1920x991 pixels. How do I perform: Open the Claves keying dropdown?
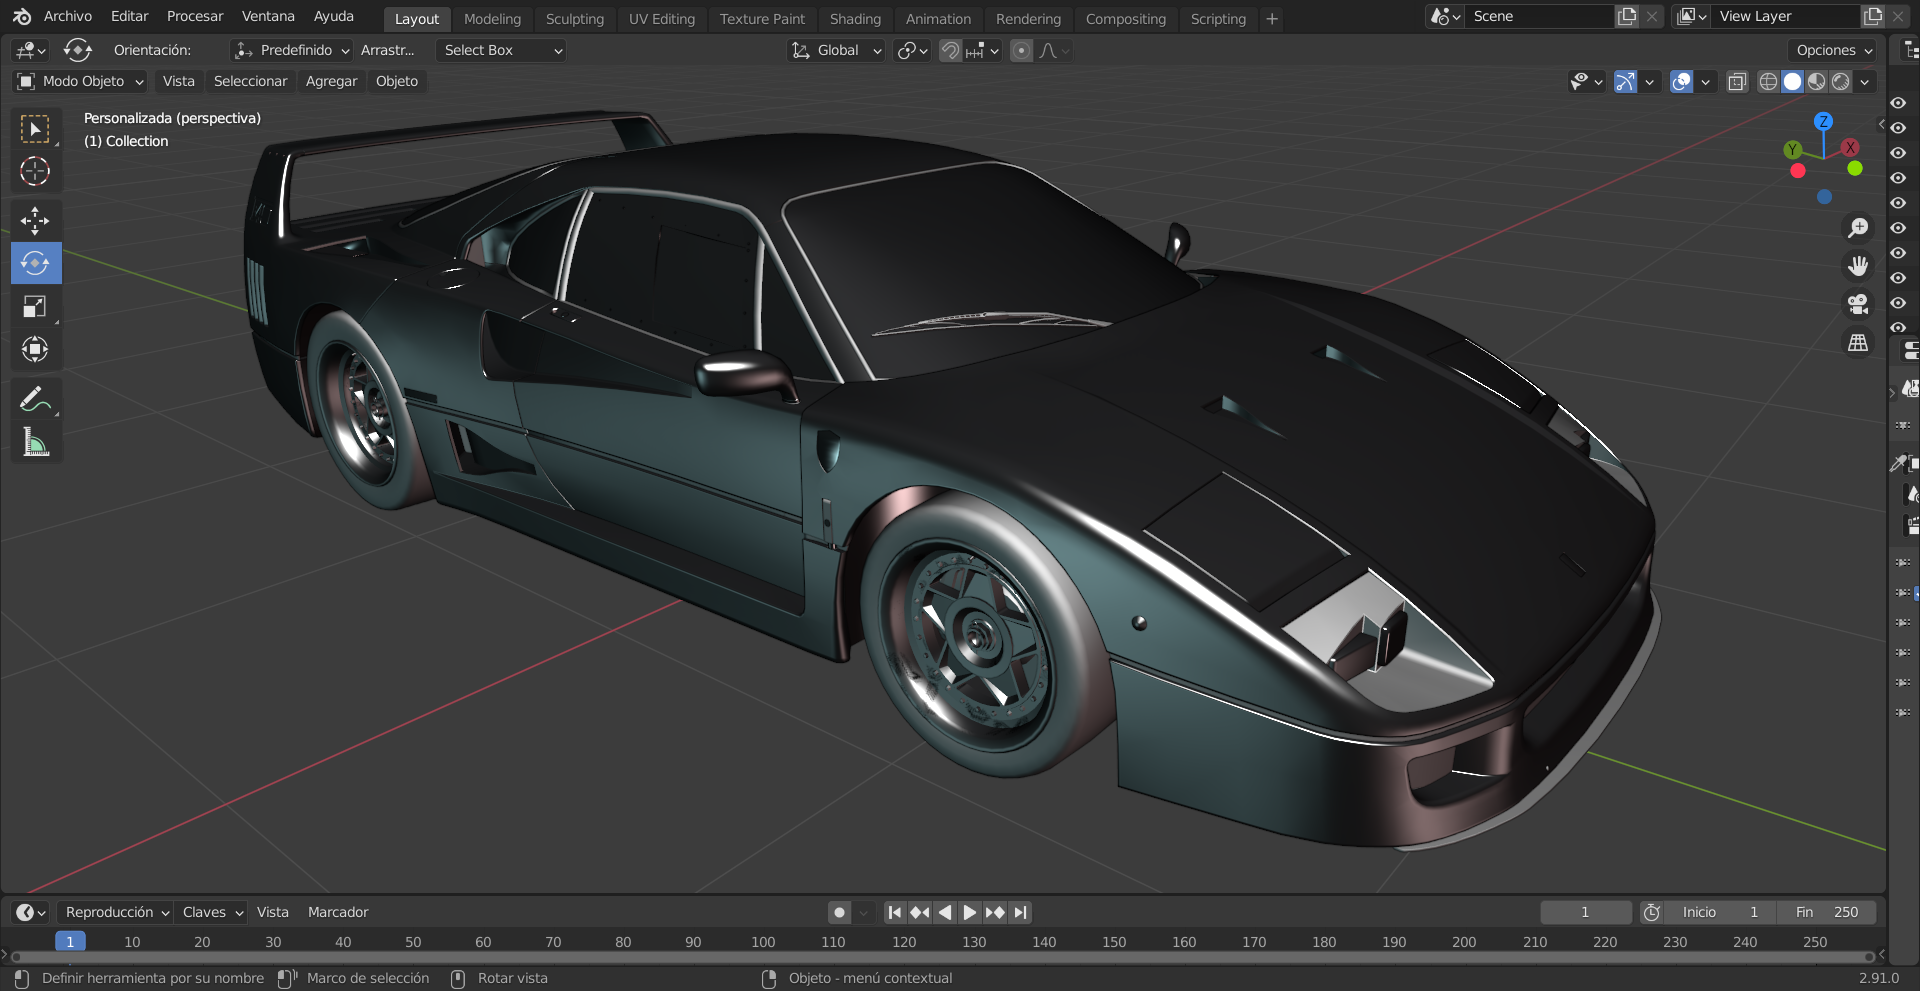tap(211, 912)
